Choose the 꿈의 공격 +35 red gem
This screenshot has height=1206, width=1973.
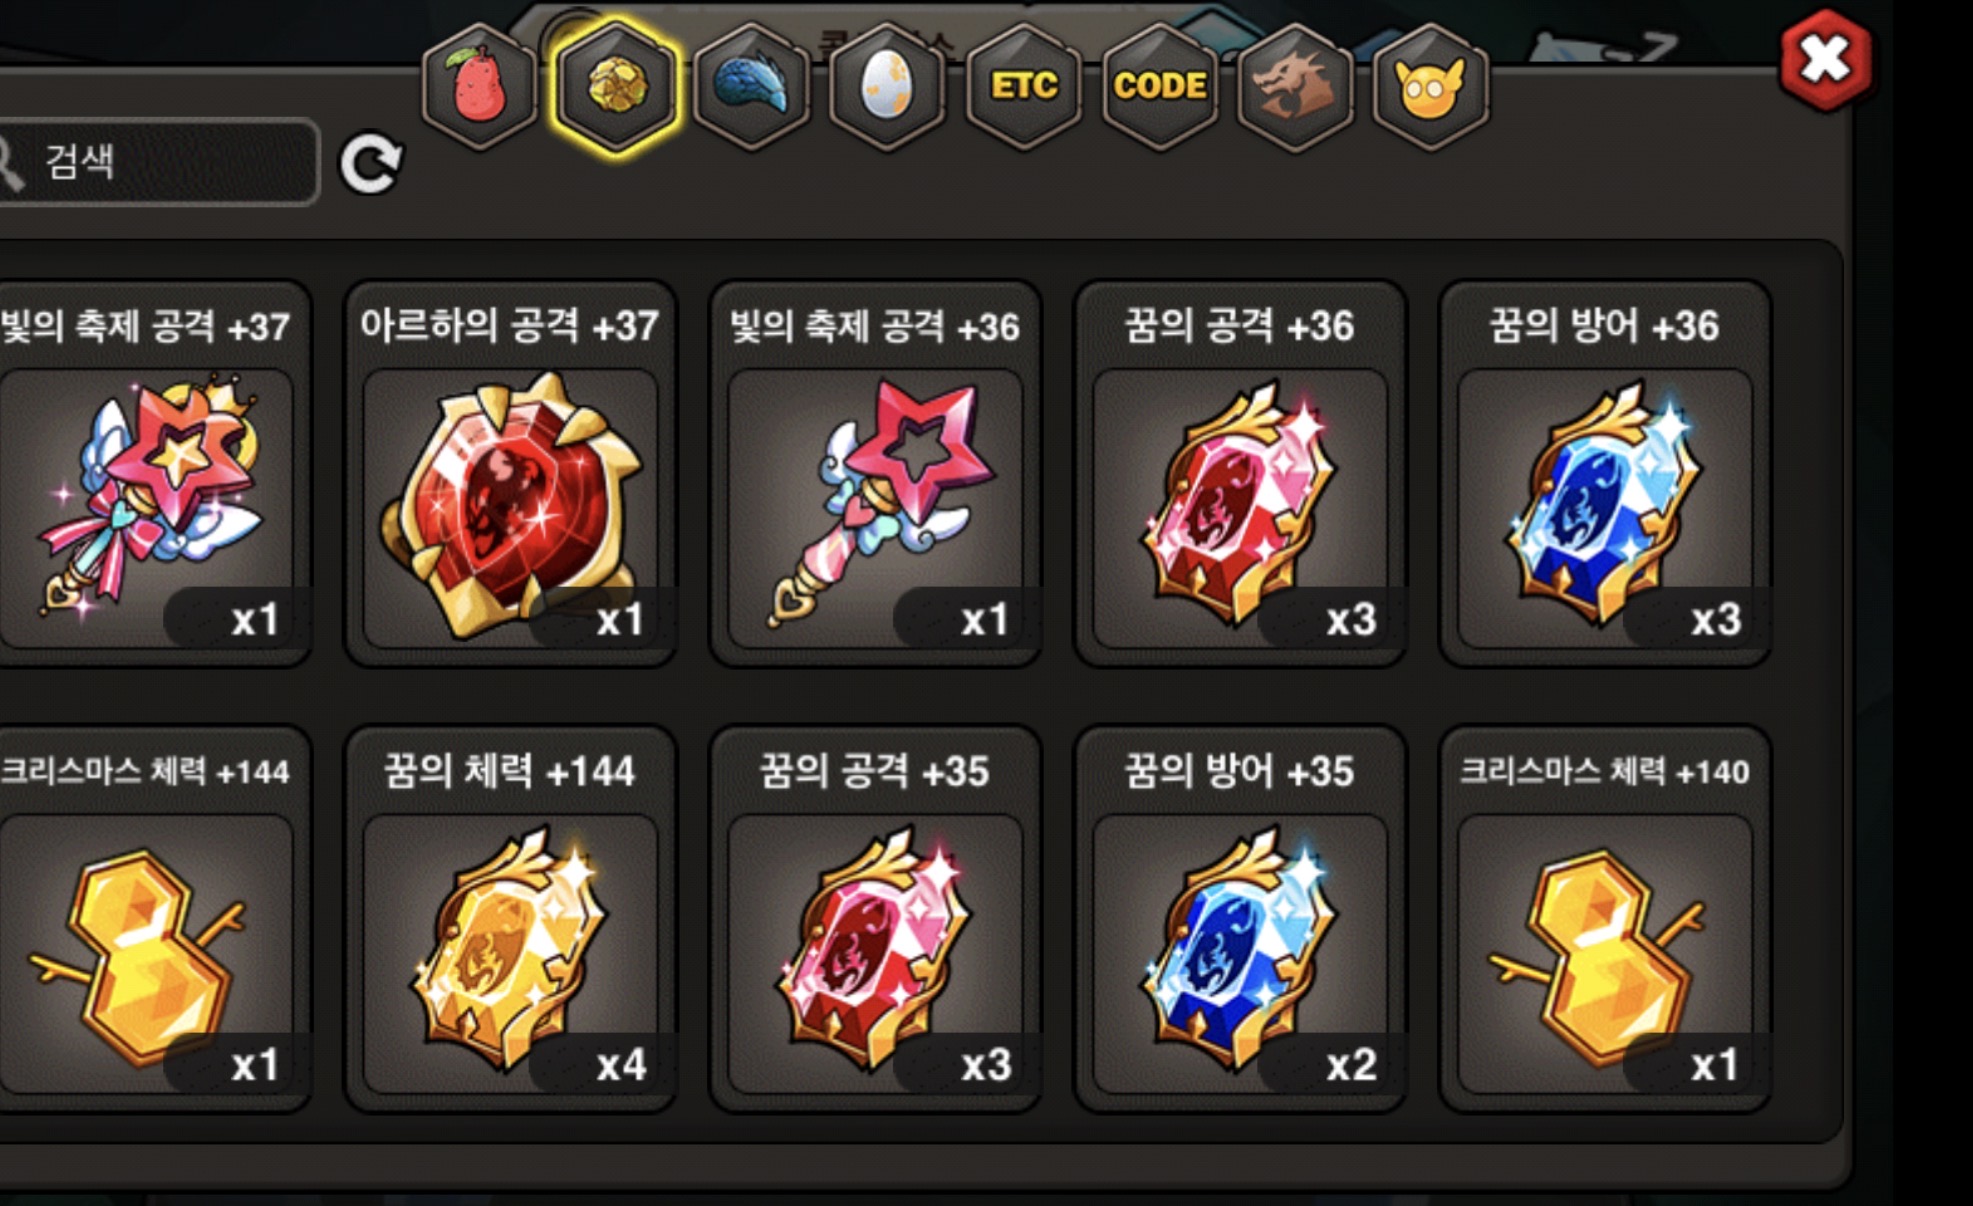(x=875, y=919)
